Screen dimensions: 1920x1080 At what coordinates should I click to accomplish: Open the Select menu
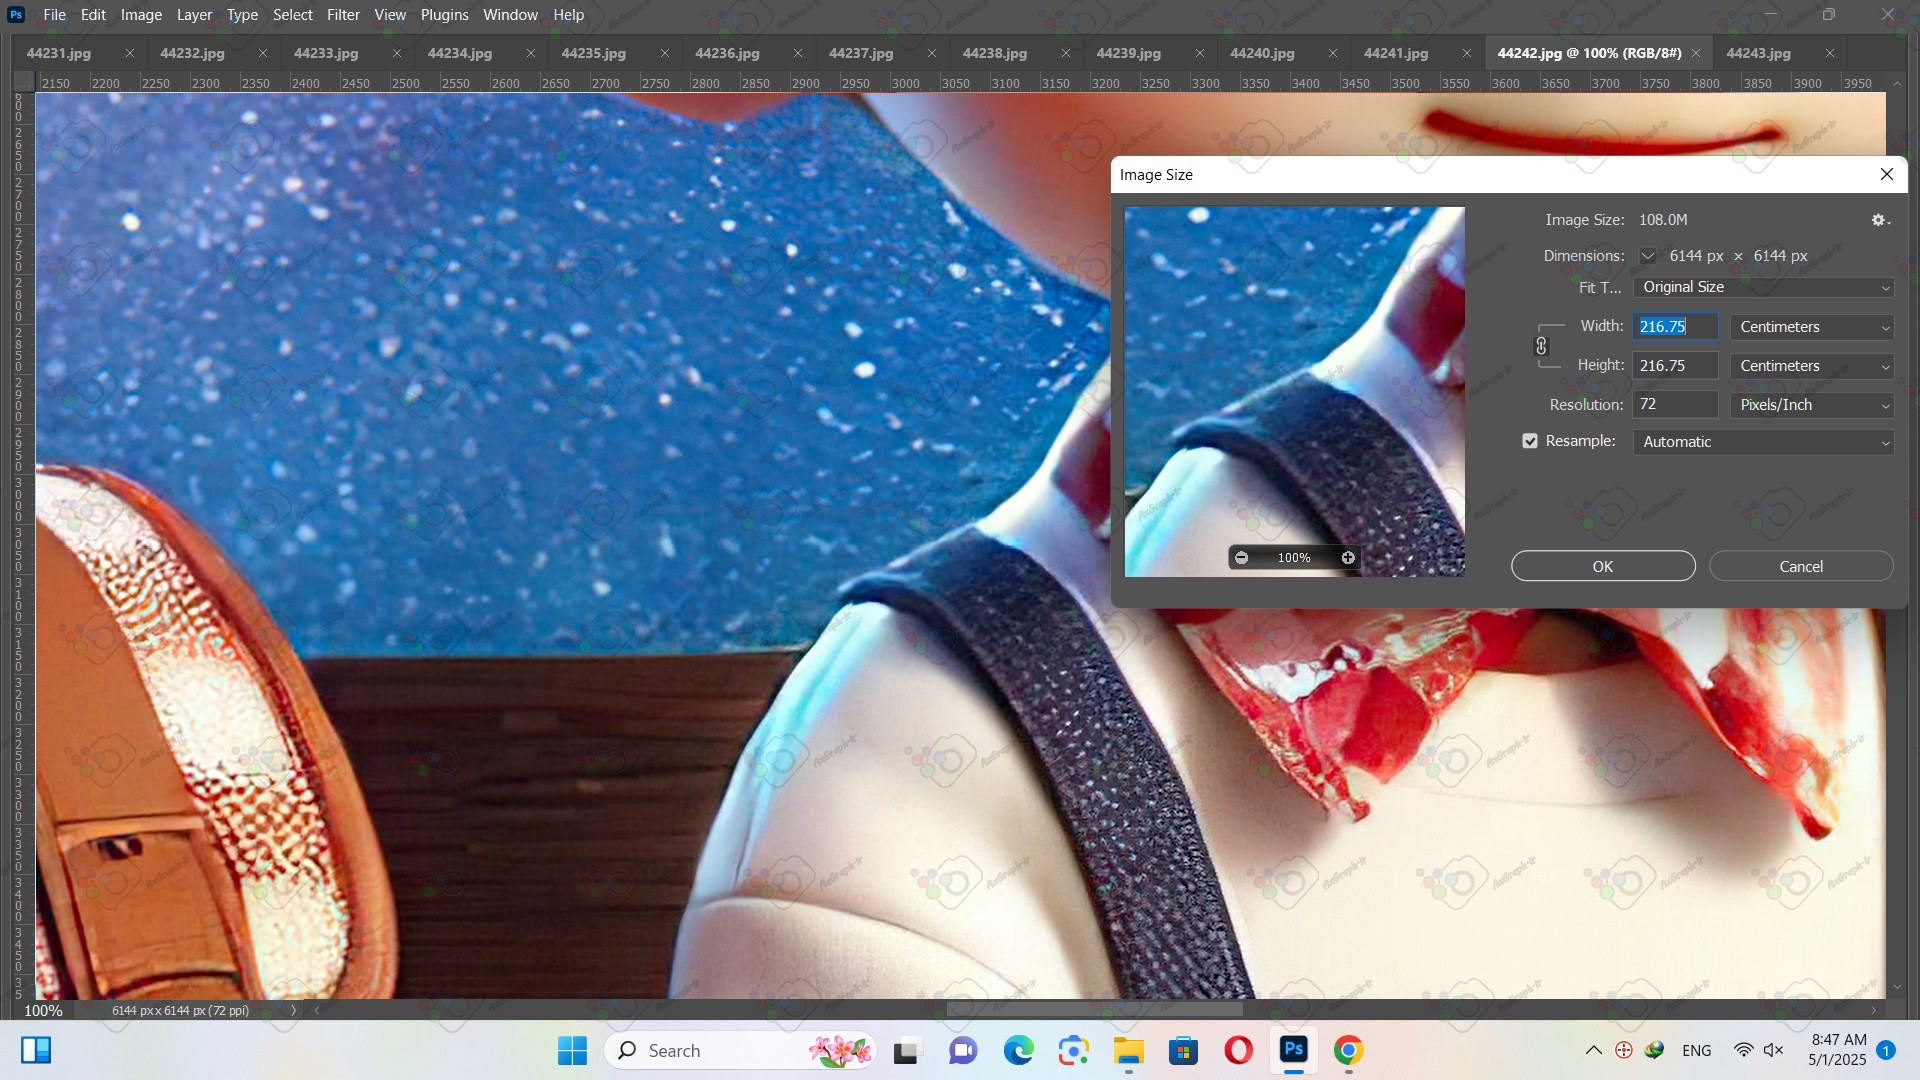(x=293, y=15)
